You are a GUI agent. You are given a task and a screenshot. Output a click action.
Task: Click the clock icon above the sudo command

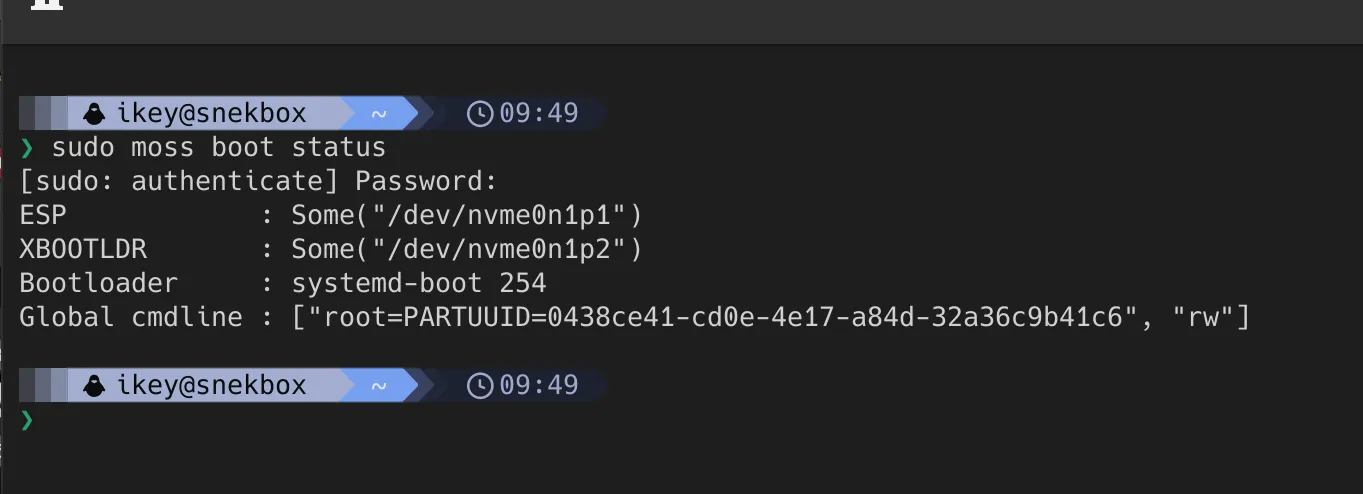(x=480, y=114)
